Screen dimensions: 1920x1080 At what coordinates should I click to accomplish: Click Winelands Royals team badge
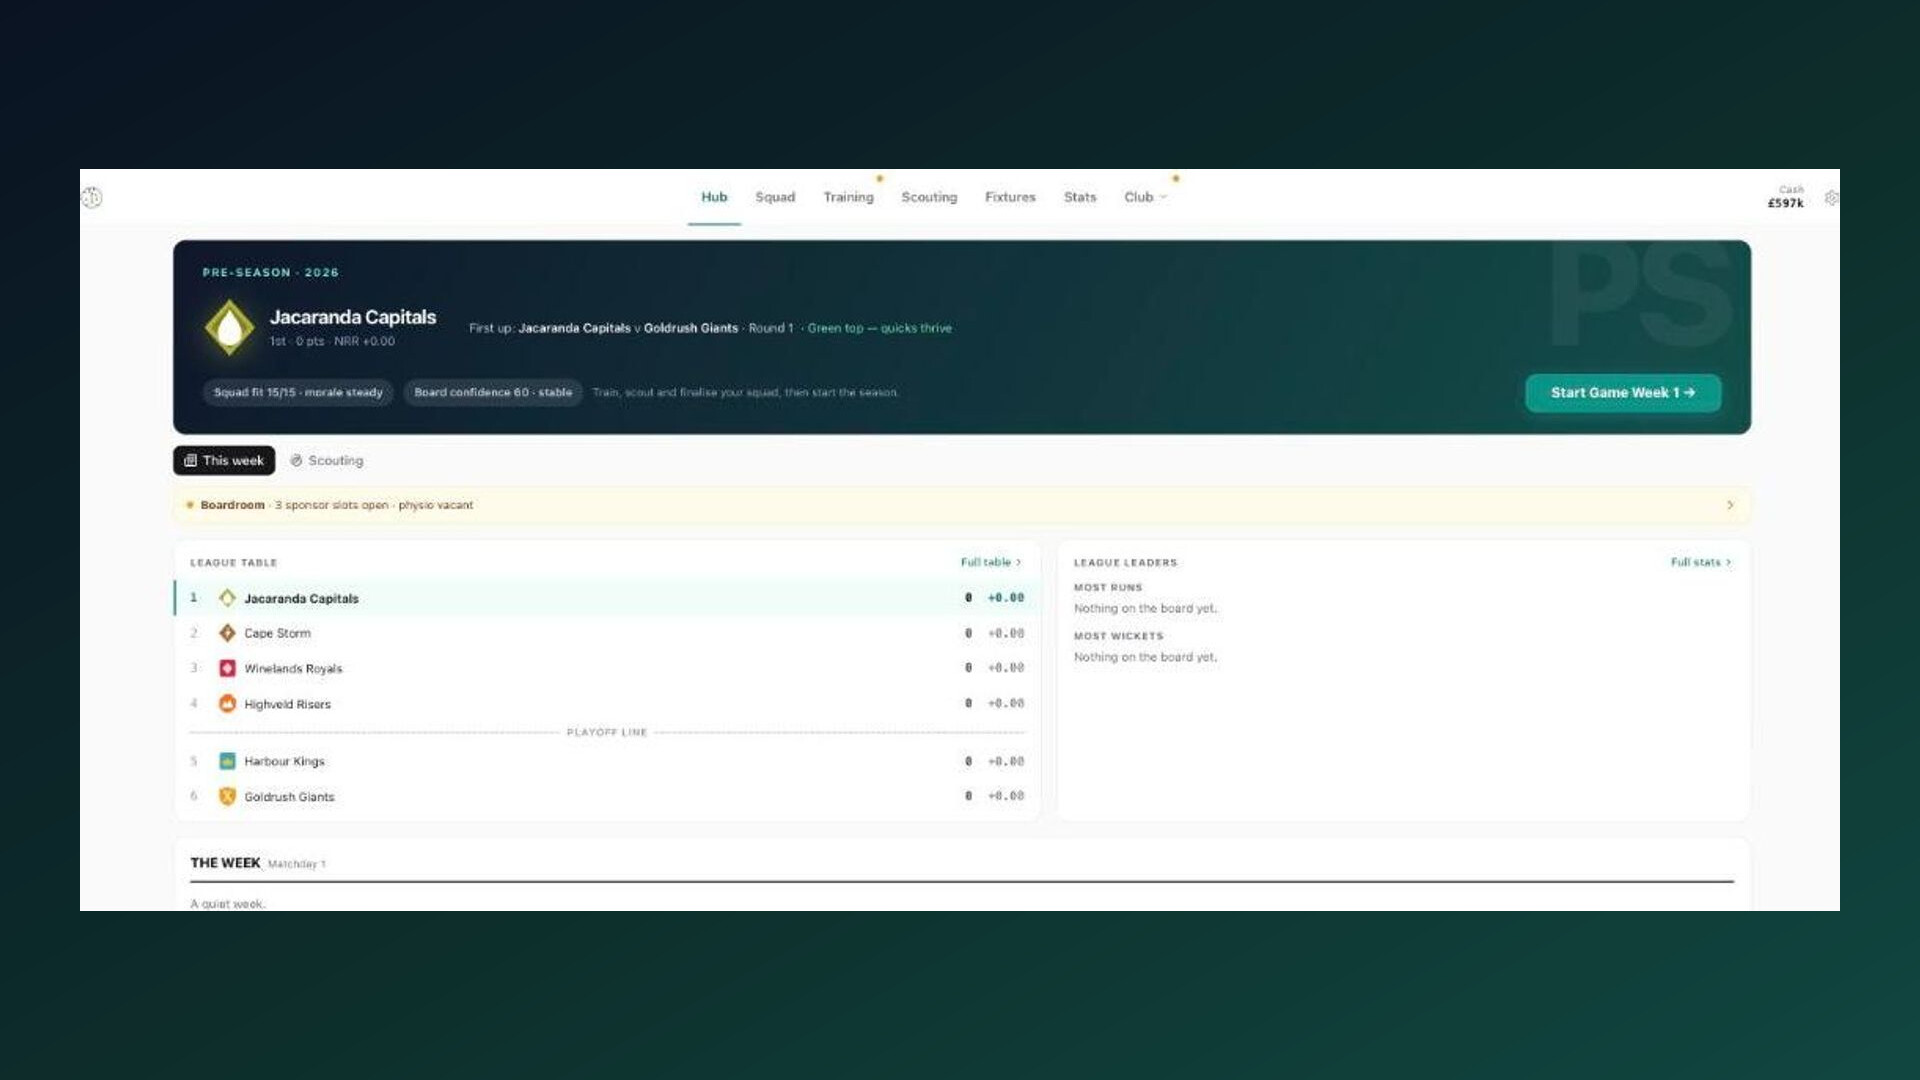coord(227,668)
